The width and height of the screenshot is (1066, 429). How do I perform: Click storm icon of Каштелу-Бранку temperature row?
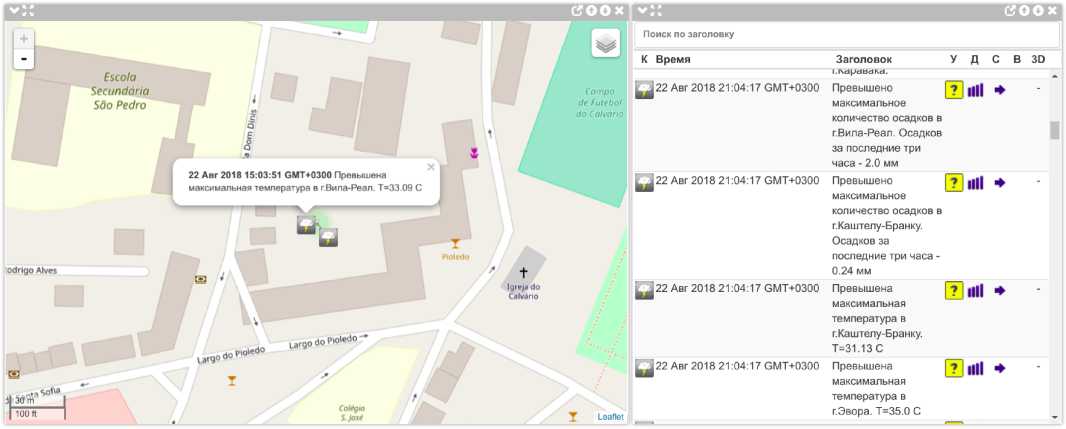point(644,290)
